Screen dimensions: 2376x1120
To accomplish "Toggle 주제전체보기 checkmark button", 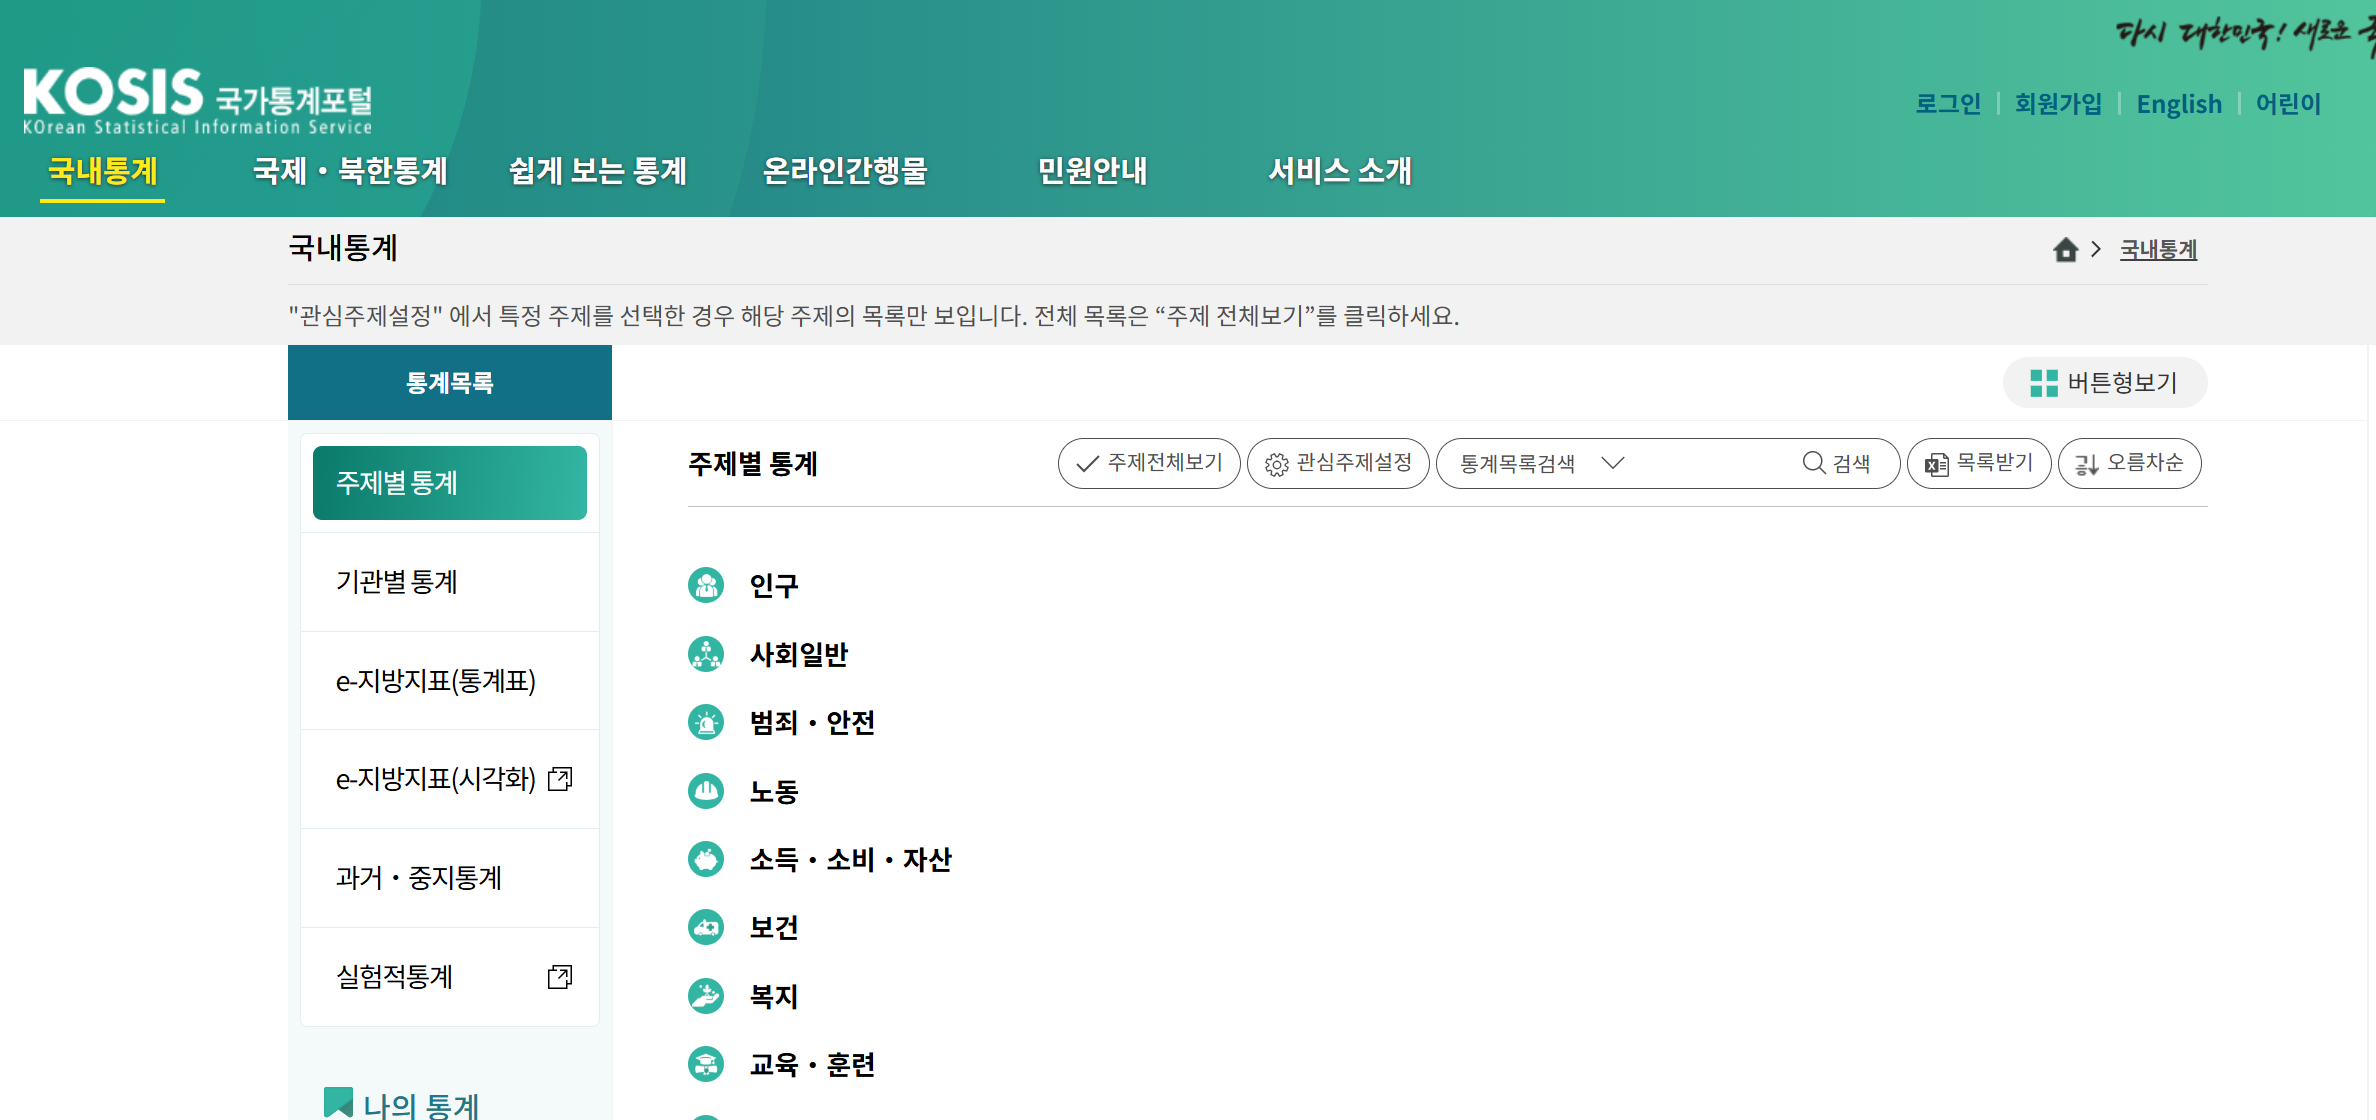I will (1149, 463).
